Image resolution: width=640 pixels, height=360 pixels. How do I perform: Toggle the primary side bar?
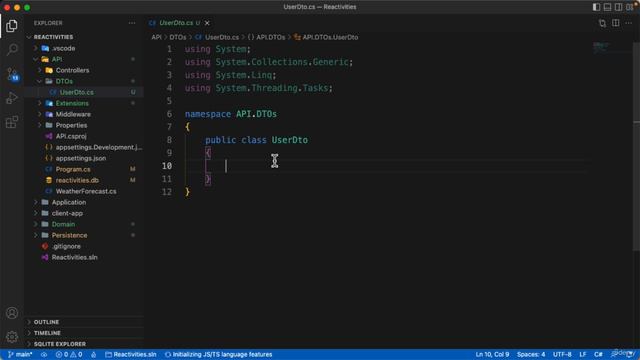(x=596, y=7)
